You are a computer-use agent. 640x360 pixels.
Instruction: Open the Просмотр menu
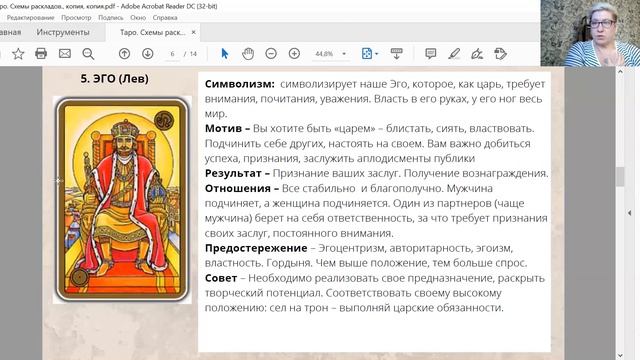click(x=76, y=18)
